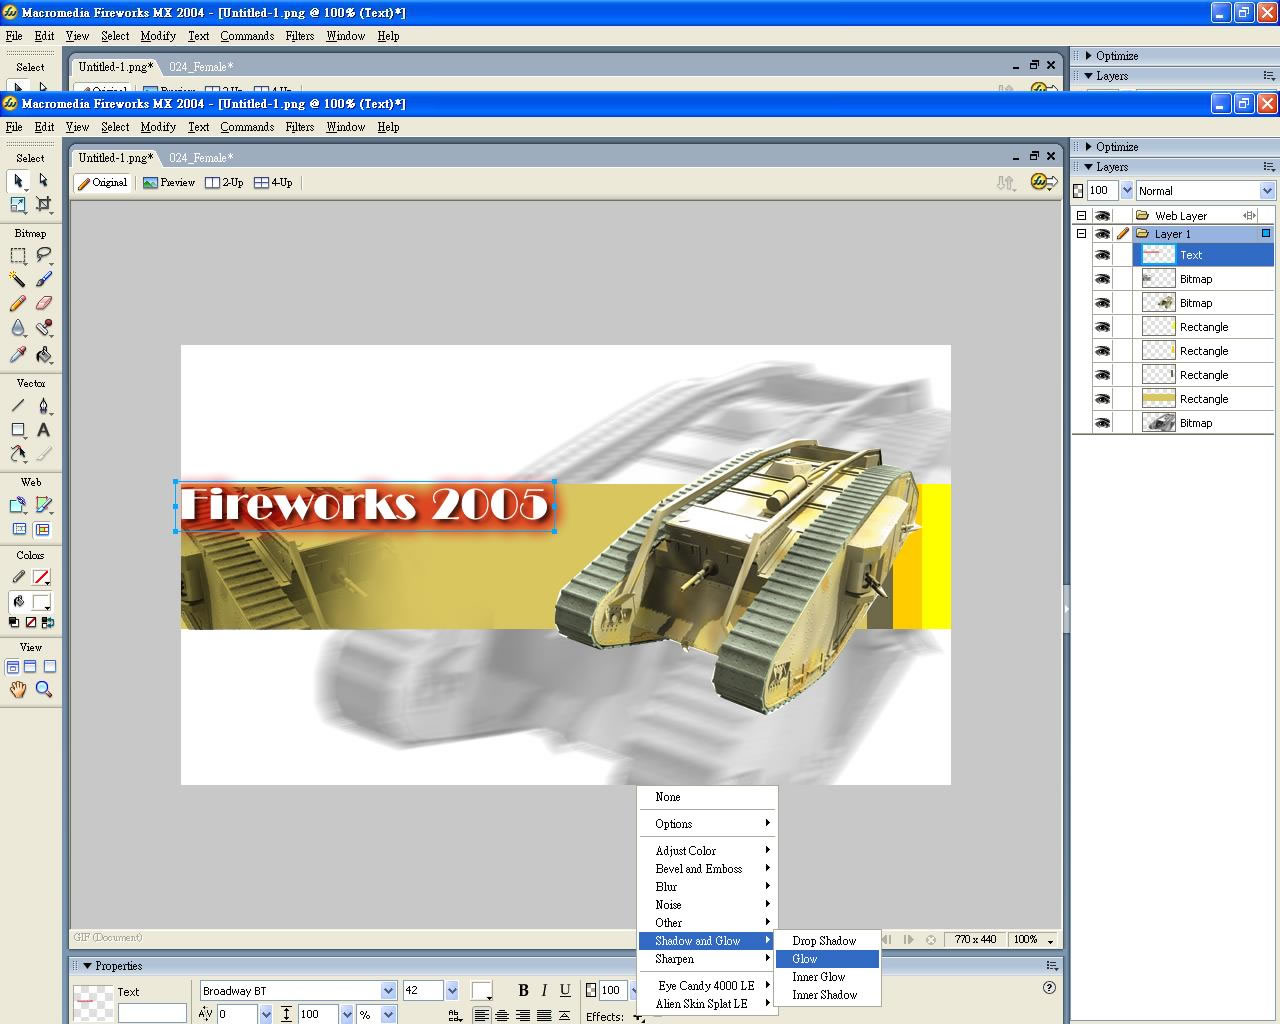Screen dimensions: 1280x1024
Task: Collapse the Layer 1 tree node
Action: point(1081,234)
